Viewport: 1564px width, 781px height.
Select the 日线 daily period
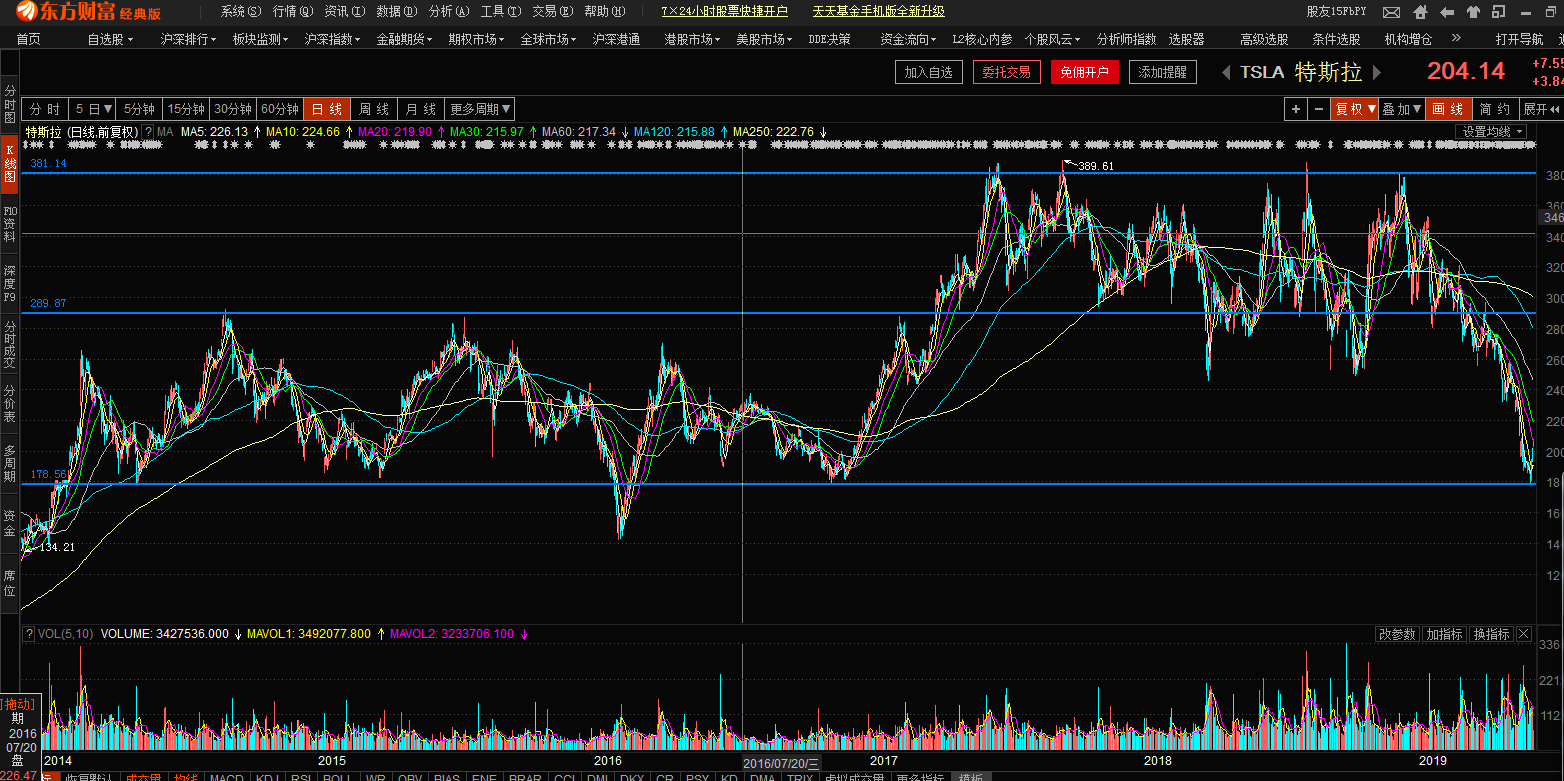327,109
